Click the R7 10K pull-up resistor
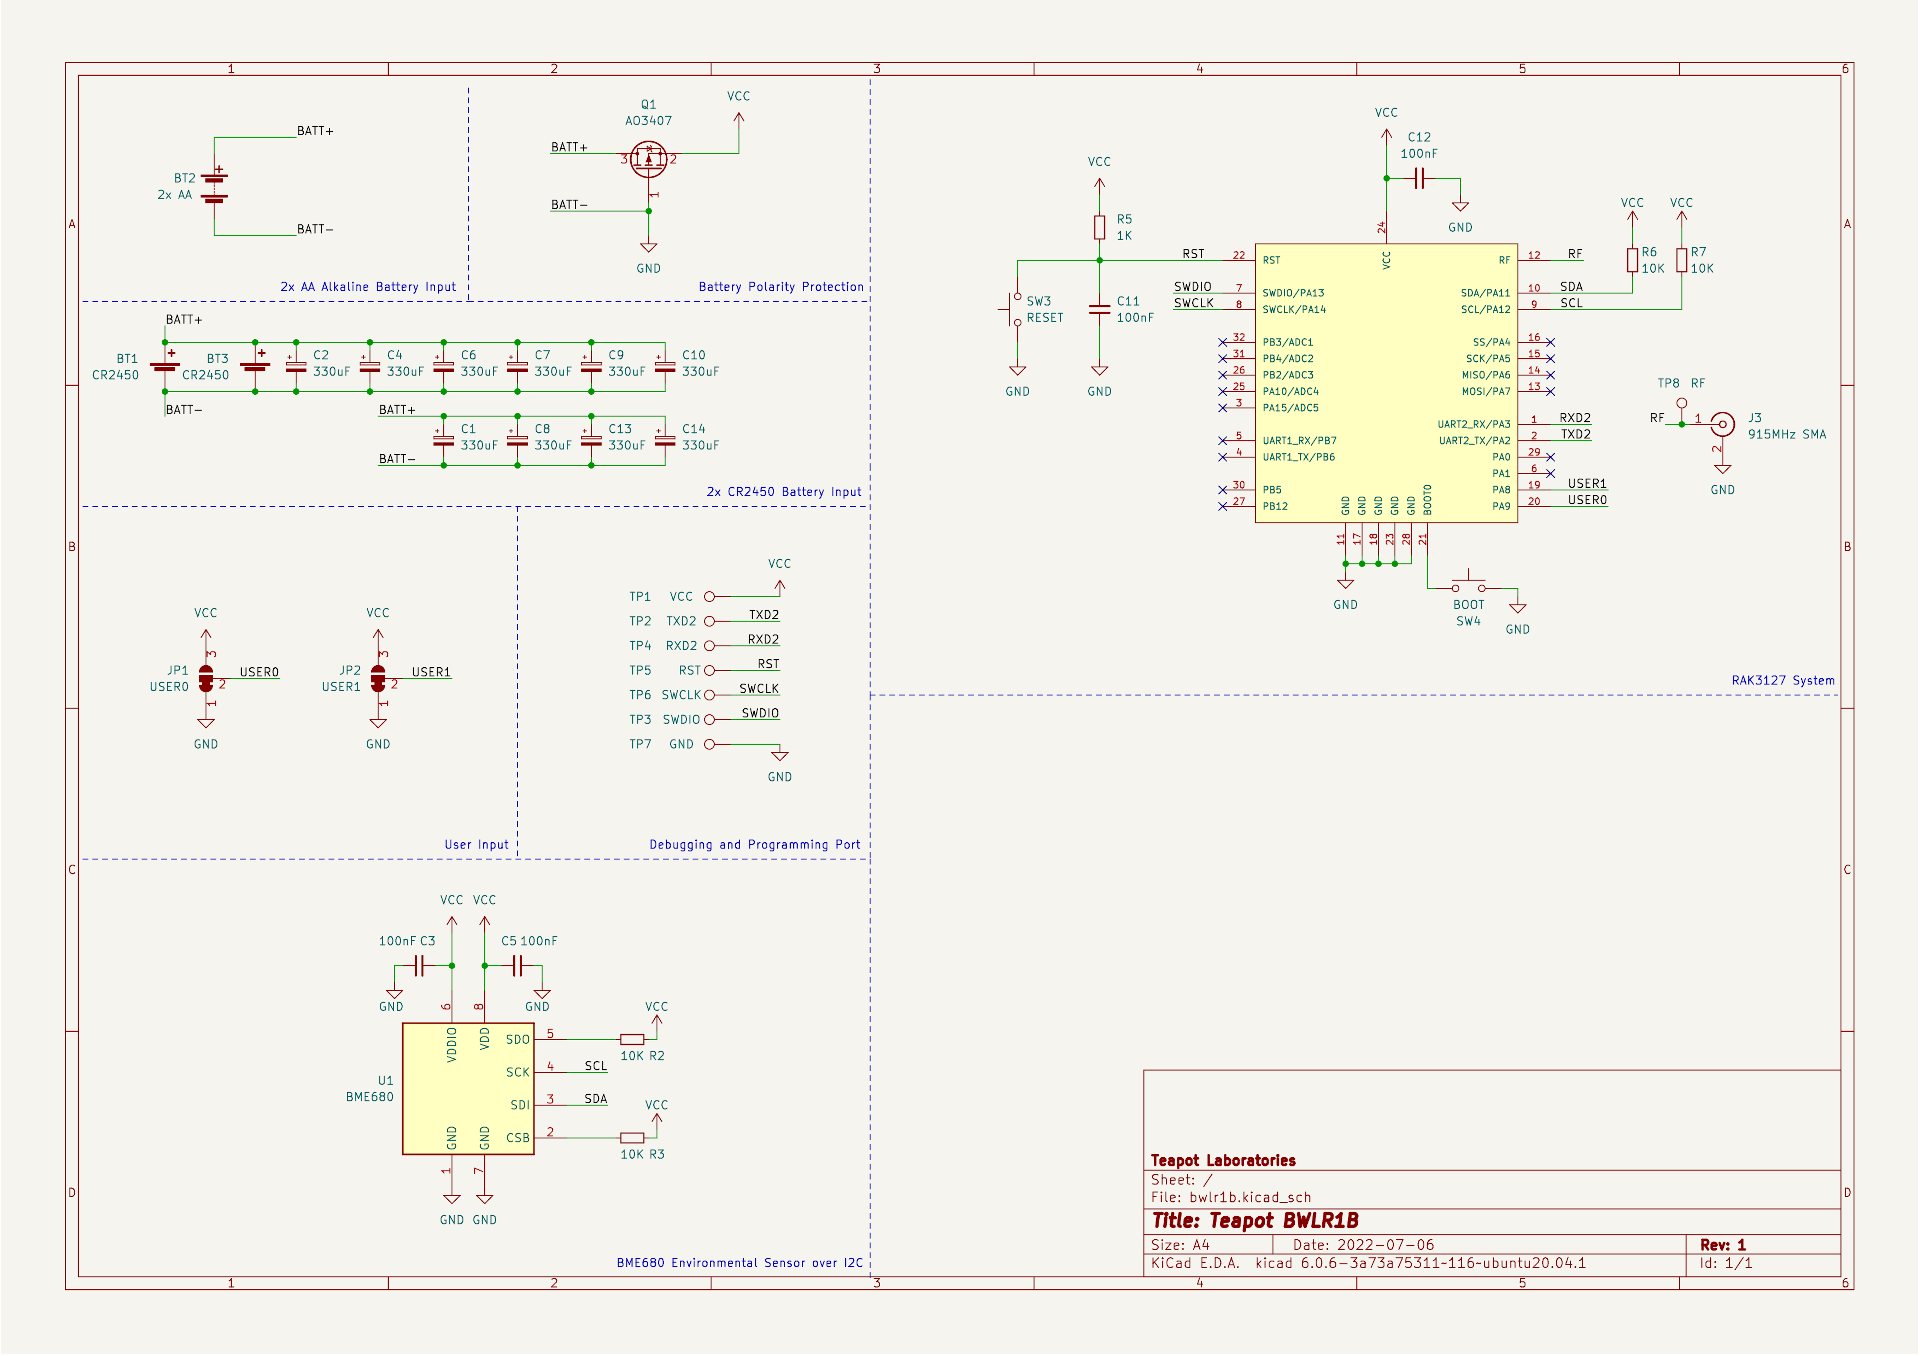The height and width of the screenshot is (1356, 1920). pos(1681,261)
